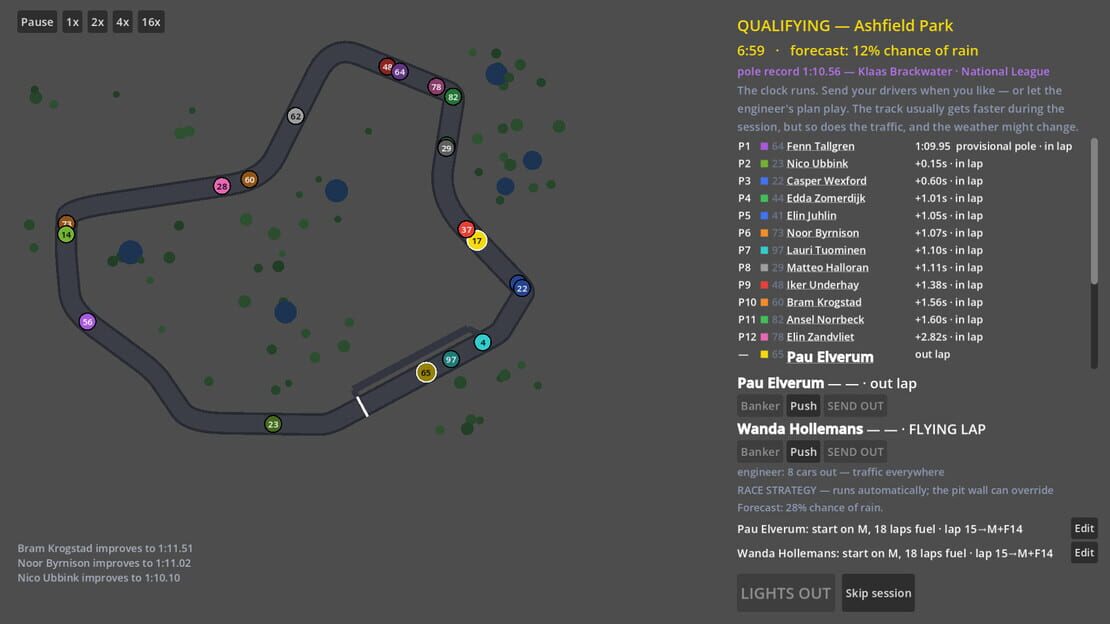Set Pau Elverum's run mode to Push
1110x624 pixels.
803,406
